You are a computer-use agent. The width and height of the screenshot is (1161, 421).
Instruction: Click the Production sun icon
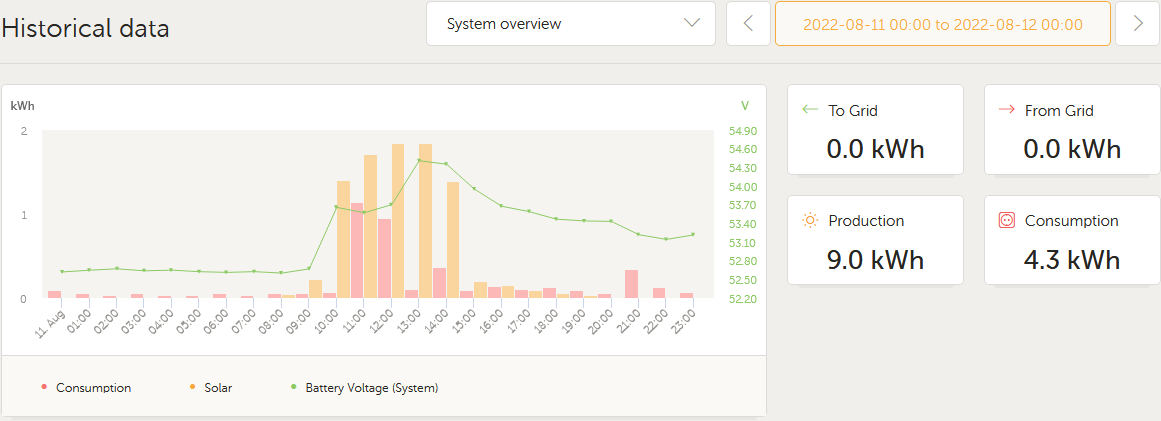pyautogui.click(x=810, y=221)
